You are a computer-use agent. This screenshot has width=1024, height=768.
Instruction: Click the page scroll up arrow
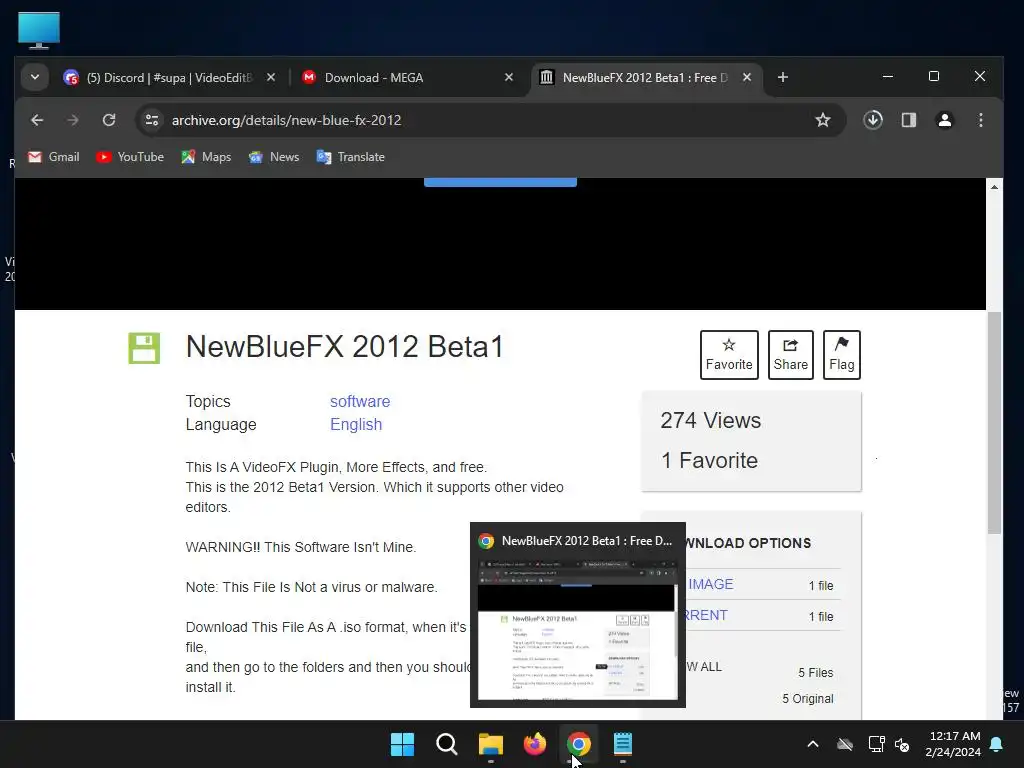pyautogui.click(x=994, y=187)
